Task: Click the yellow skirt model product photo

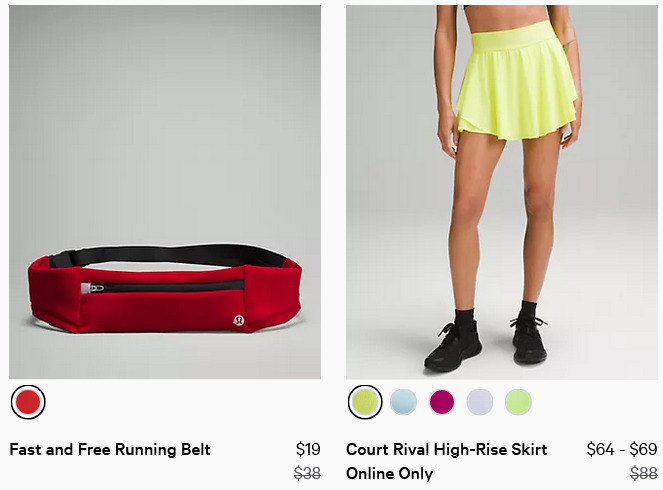Action: (x=502, y=192)
